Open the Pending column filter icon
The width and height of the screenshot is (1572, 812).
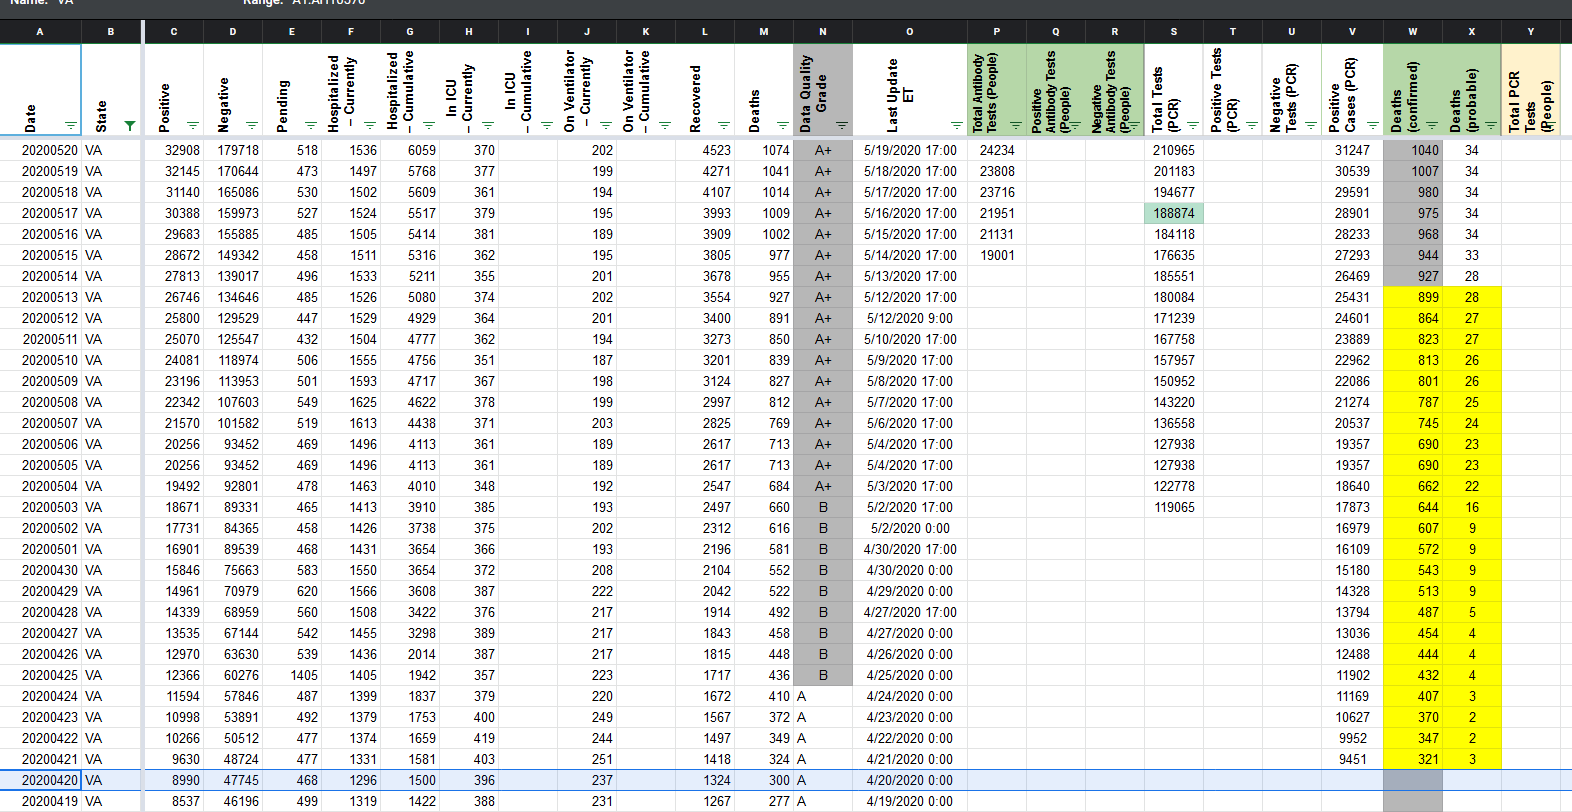[311, 126]
